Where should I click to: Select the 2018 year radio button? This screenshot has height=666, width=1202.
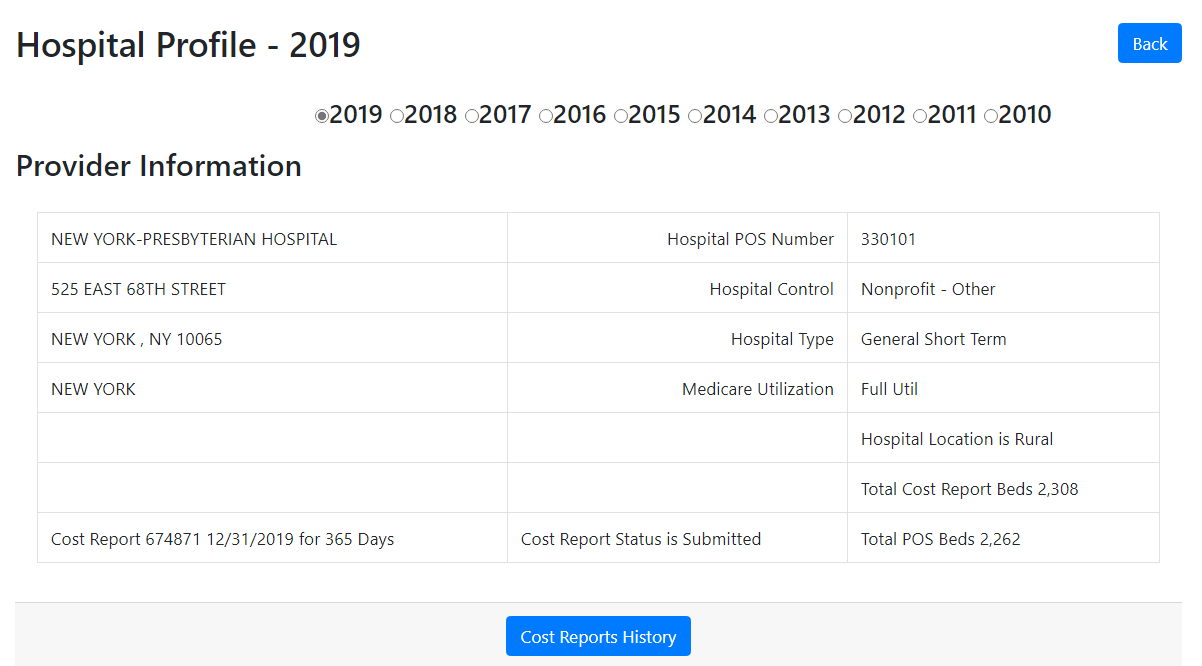(397, 116)
